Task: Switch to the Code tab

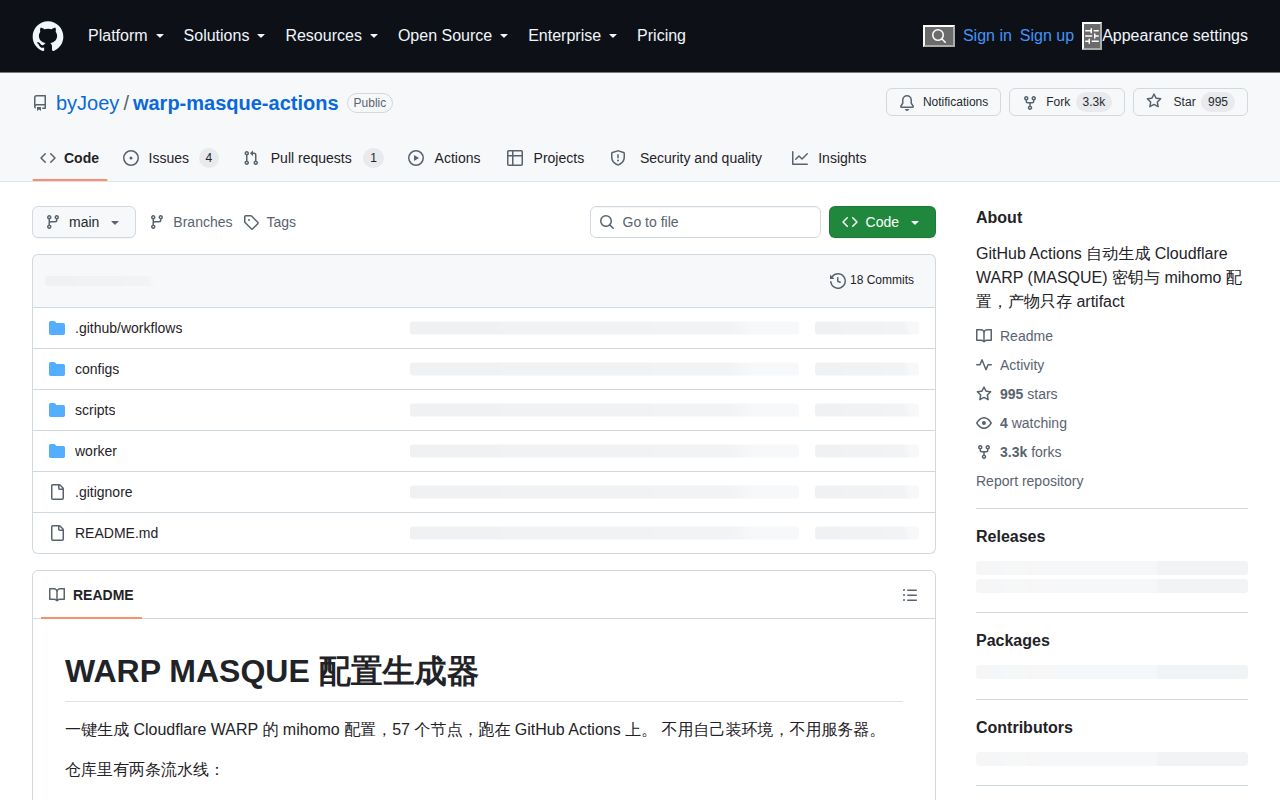Action: point(70,158)
